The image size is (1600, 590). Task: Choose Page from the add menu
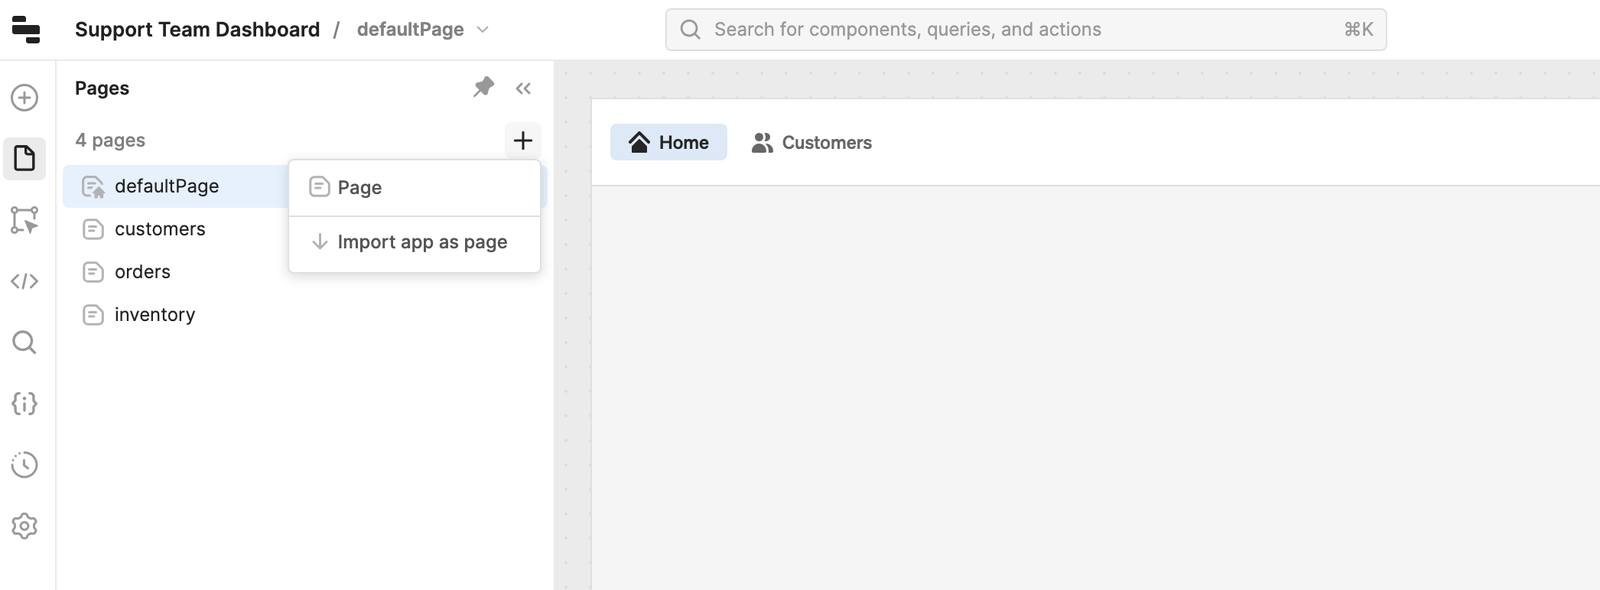tap(360, 188)
